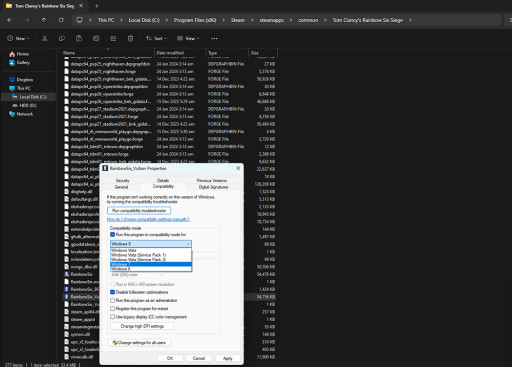The width and height of the screenshot is (512, 367).
Task: Click the Paste clipboard icon
Action: click(x=79, y=38)
